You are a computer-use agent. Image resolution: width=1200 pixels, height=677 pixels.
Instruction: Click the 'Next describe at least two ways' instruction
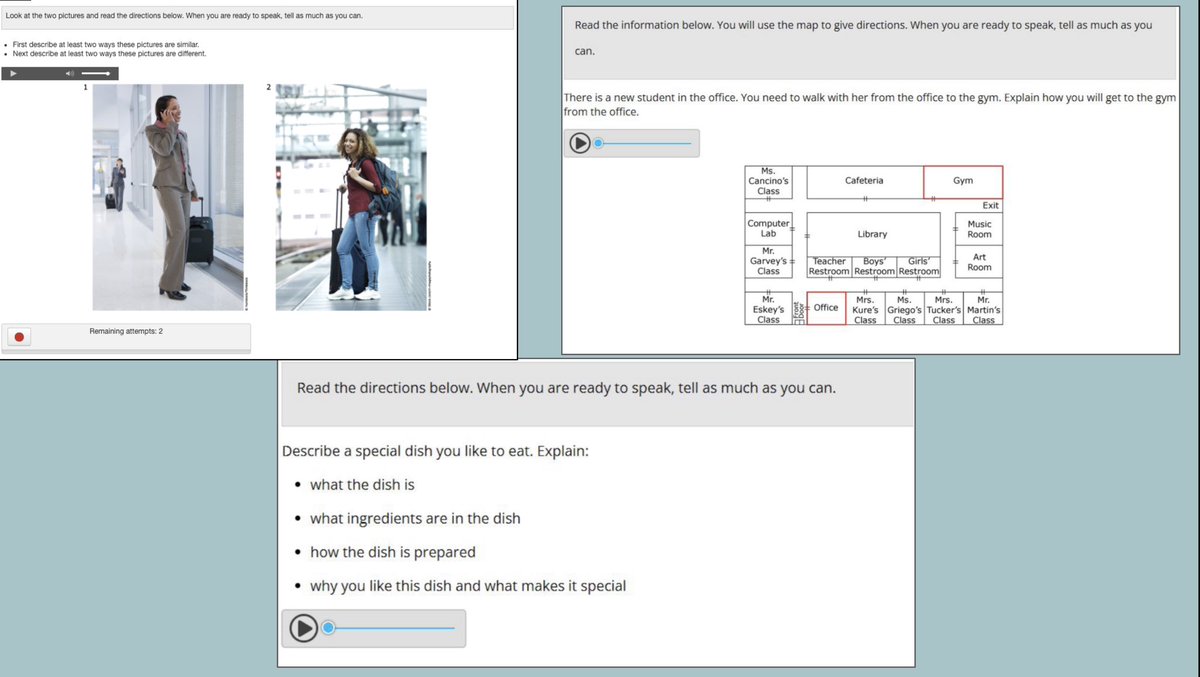tap(110, 53)
